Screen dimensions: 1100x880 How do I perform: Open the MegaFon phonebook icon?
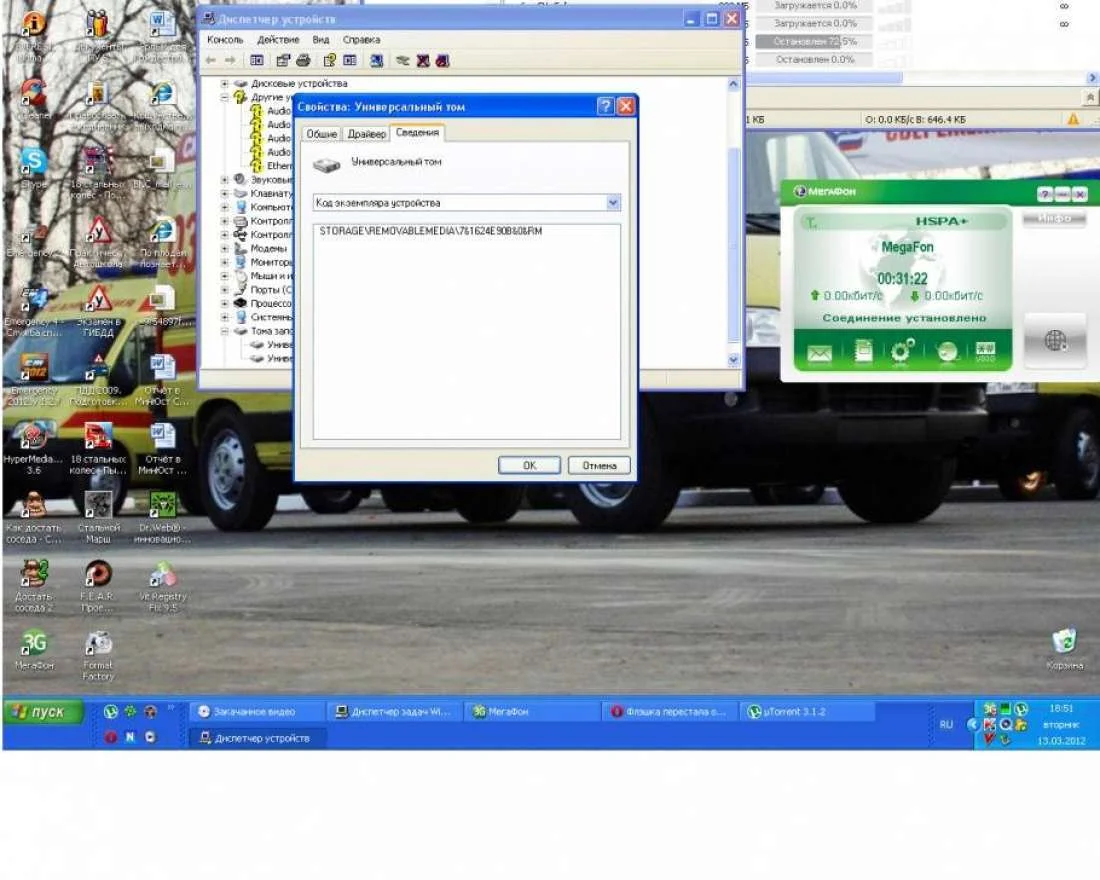pos(864,352)
